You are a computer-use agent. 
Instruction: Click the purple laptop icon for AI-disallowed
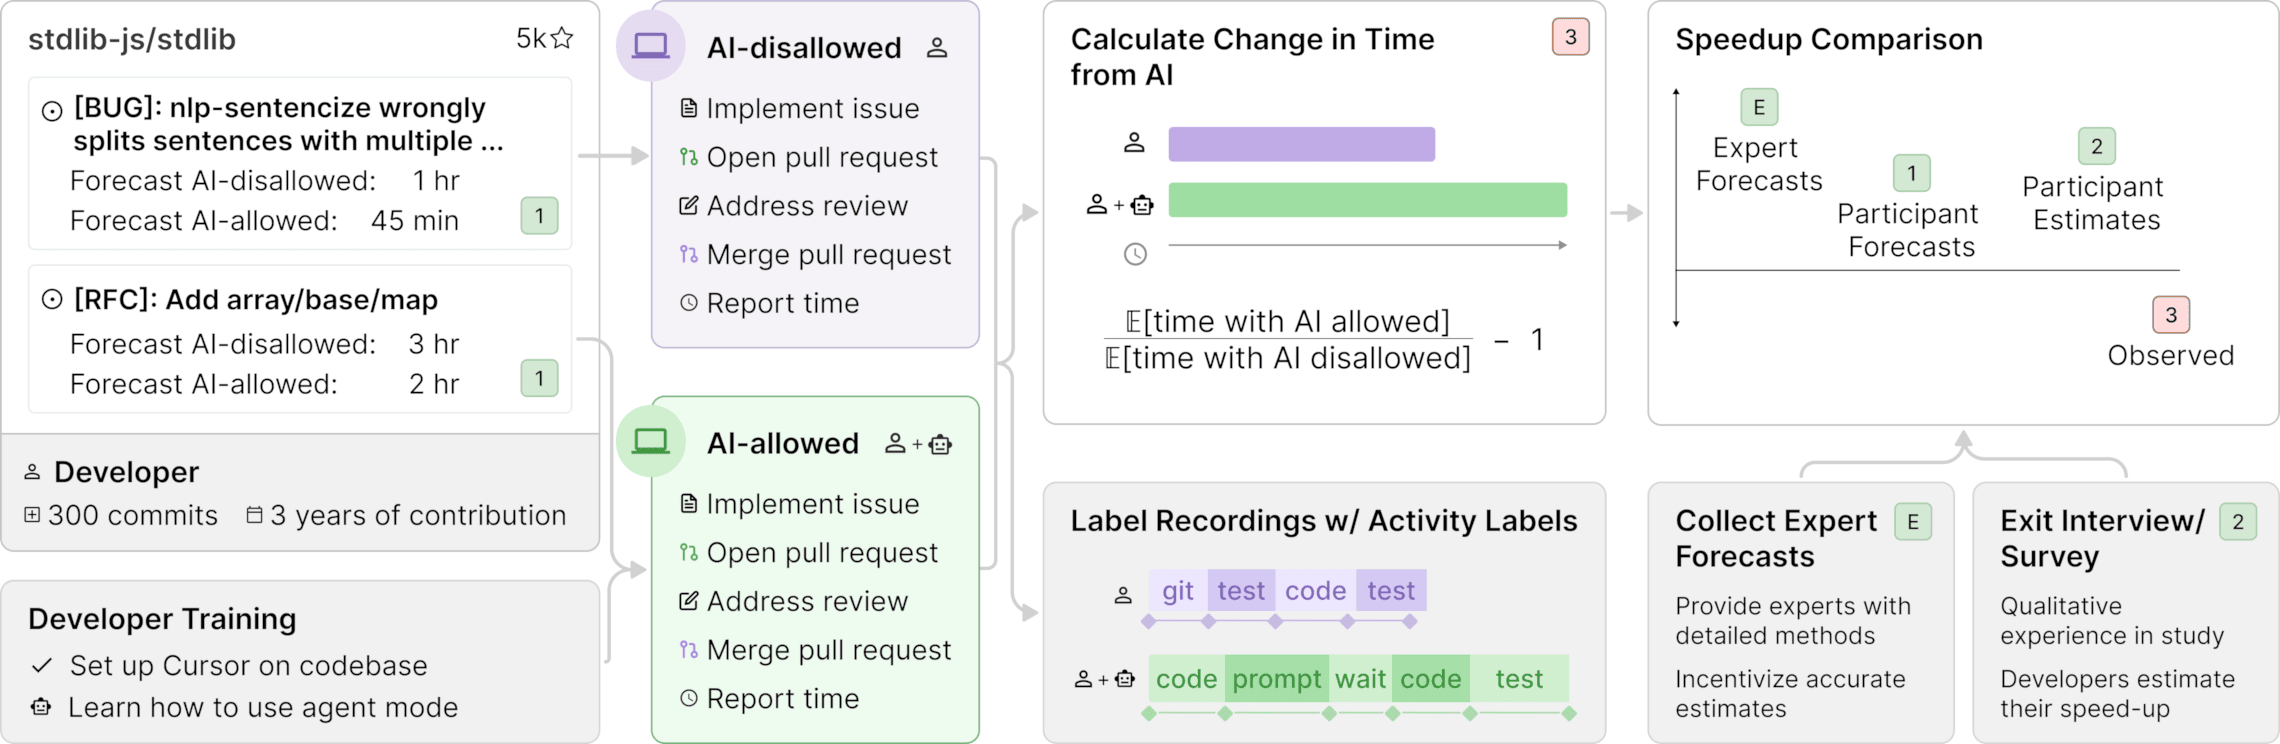(x=650, y=46)
